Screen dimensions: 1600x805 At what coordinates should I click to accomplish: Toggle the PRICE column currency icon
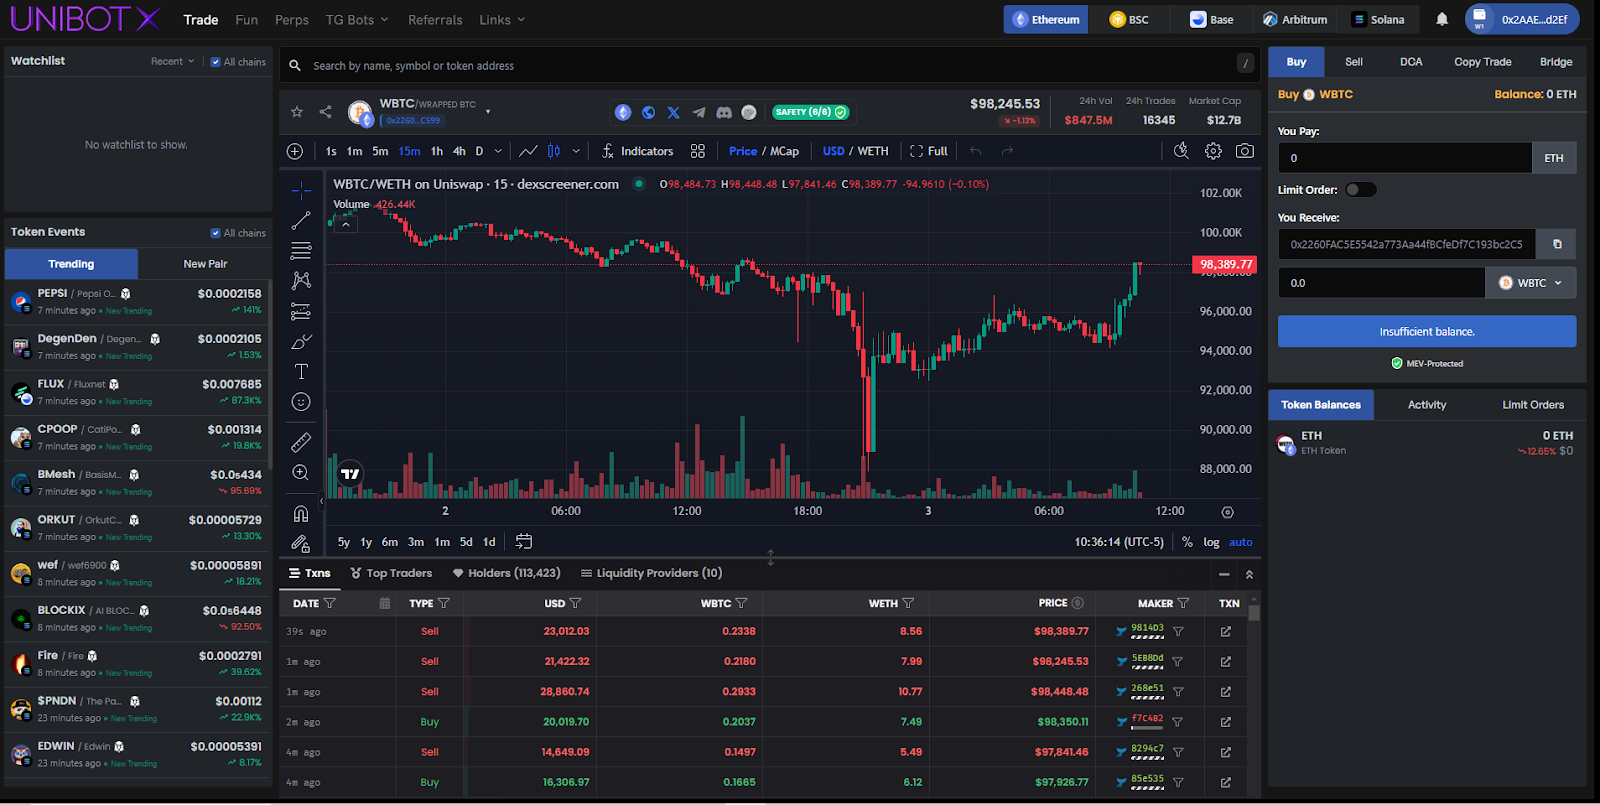[x=1077, y=603]
